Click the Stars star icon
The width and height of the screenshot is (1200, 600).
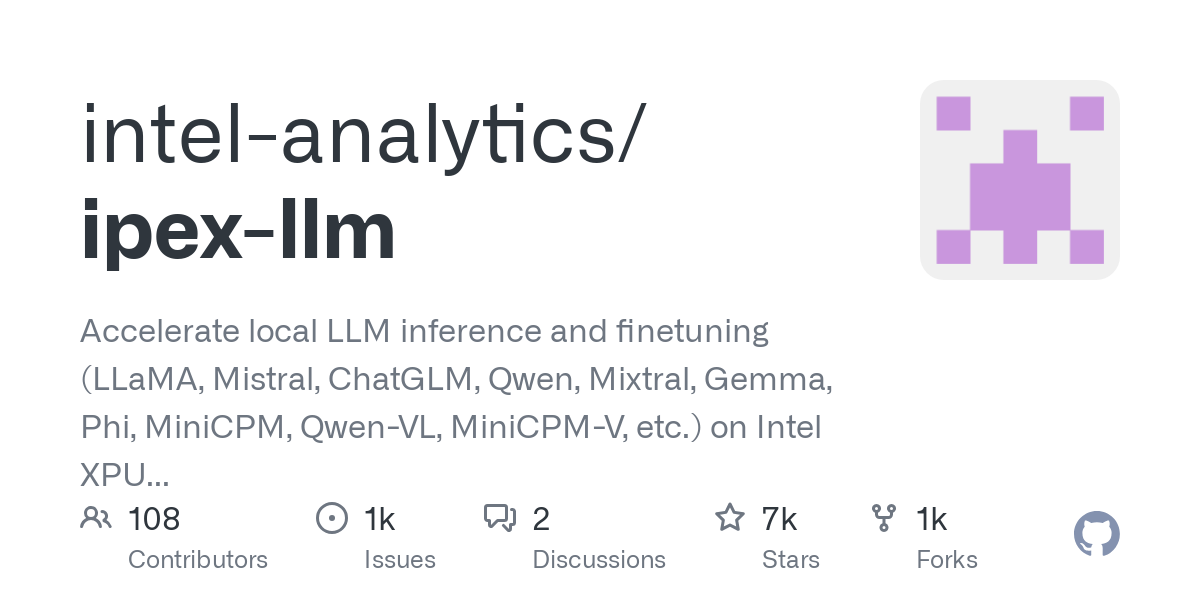tap(729, 518)
